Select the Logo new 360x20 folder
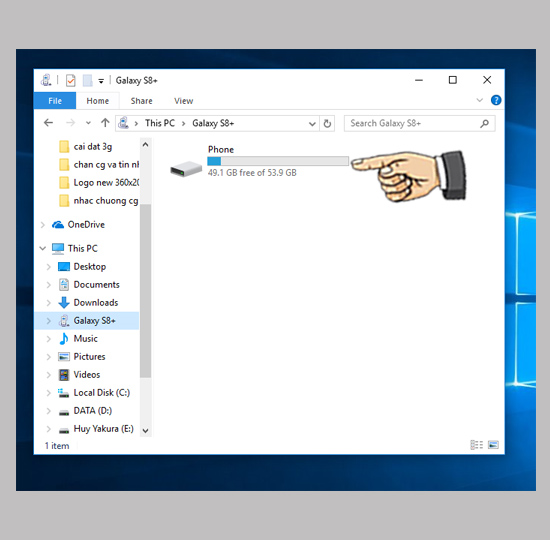550x540 pixels. coord(99,182)
